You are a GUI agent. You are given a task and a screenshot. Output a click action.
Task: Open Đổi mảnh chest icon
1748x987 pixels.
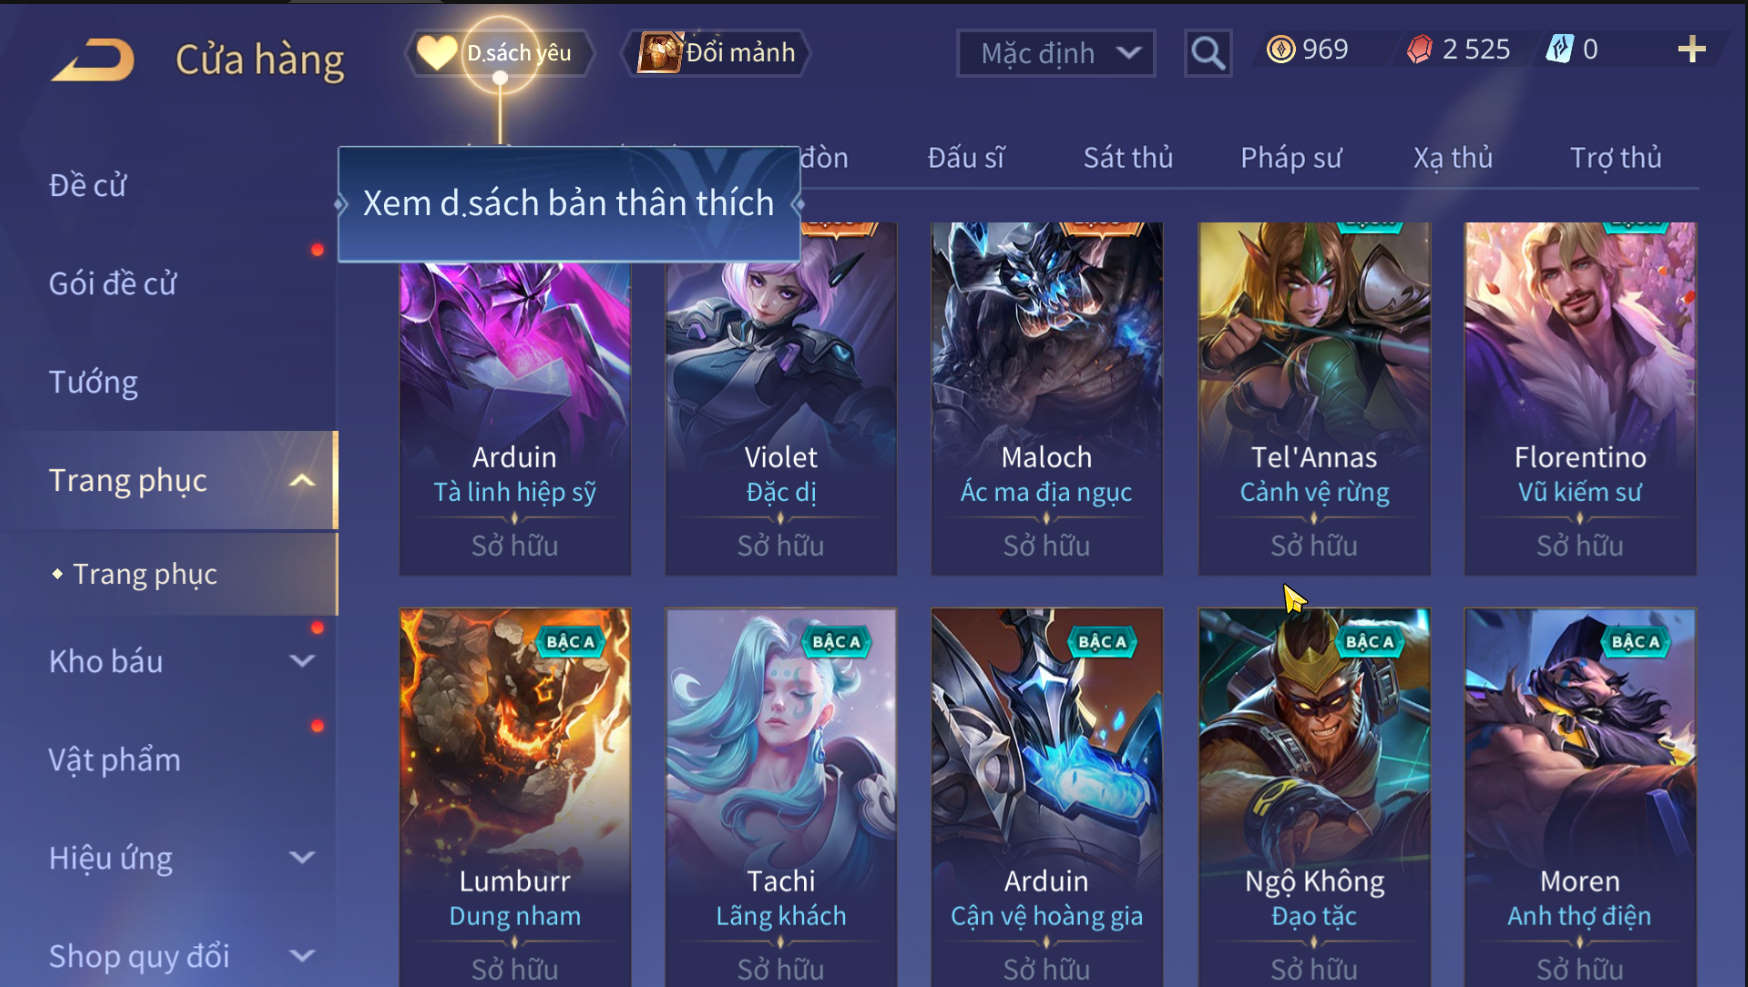716,53
